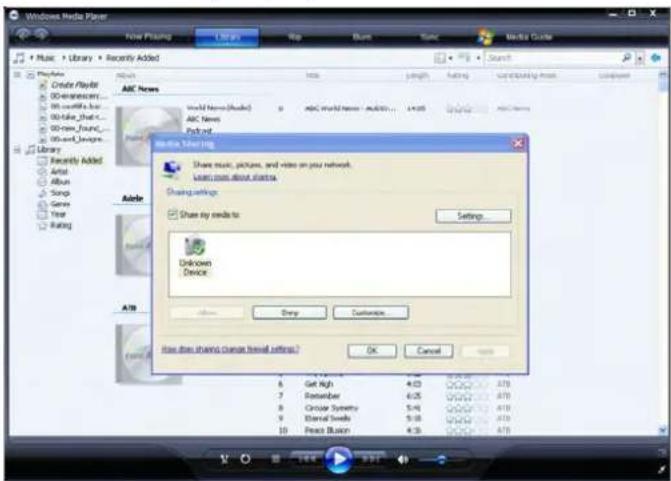
Task: Click the Cancel button
Action: click(x=428, y=351)
